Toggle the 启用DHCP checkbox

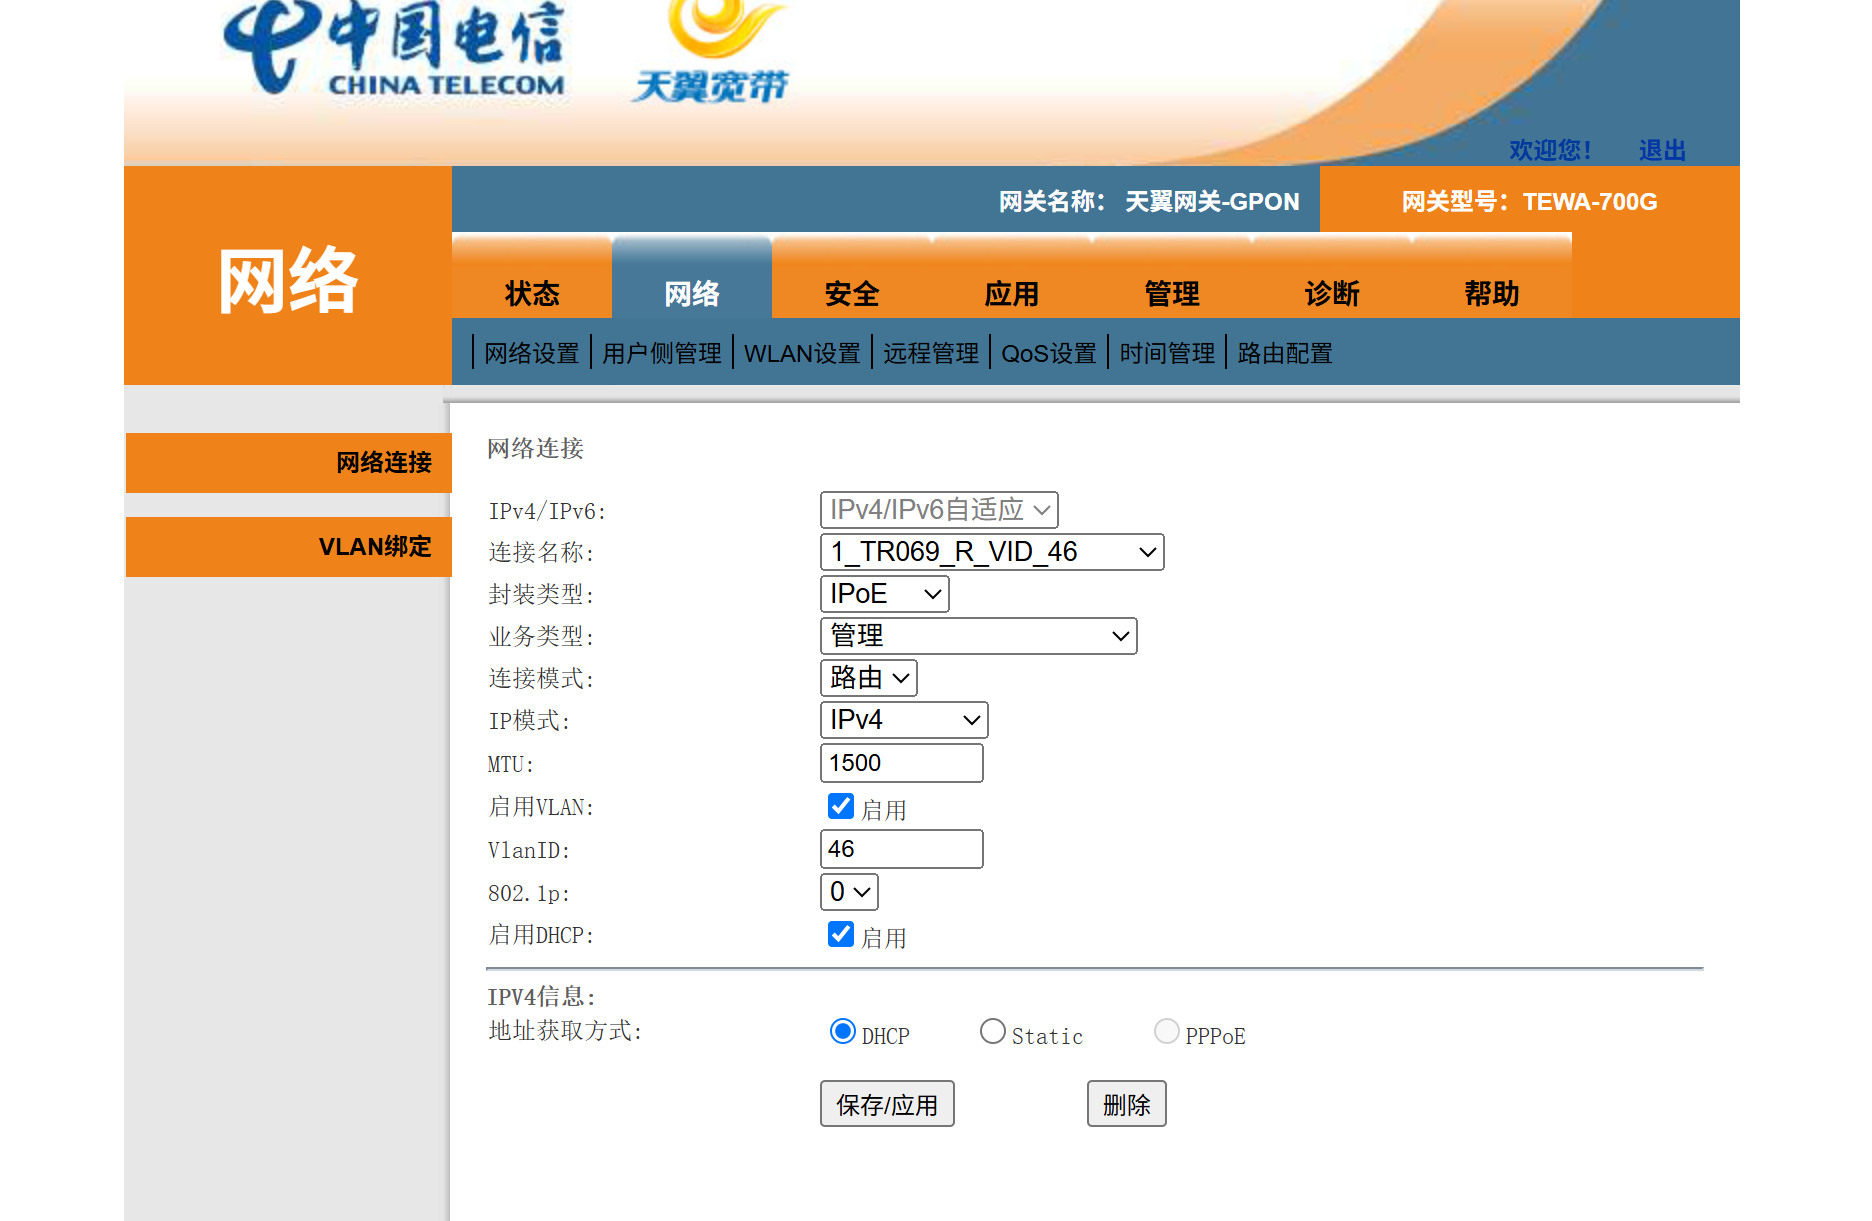[x=841, y=934]
